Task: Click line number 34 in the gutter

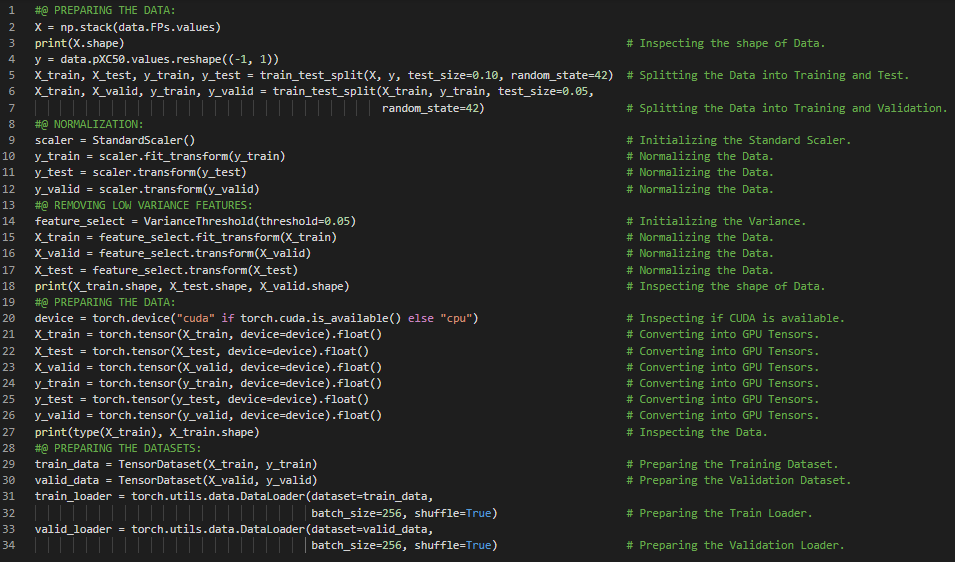Action: (x=10, y=545)
